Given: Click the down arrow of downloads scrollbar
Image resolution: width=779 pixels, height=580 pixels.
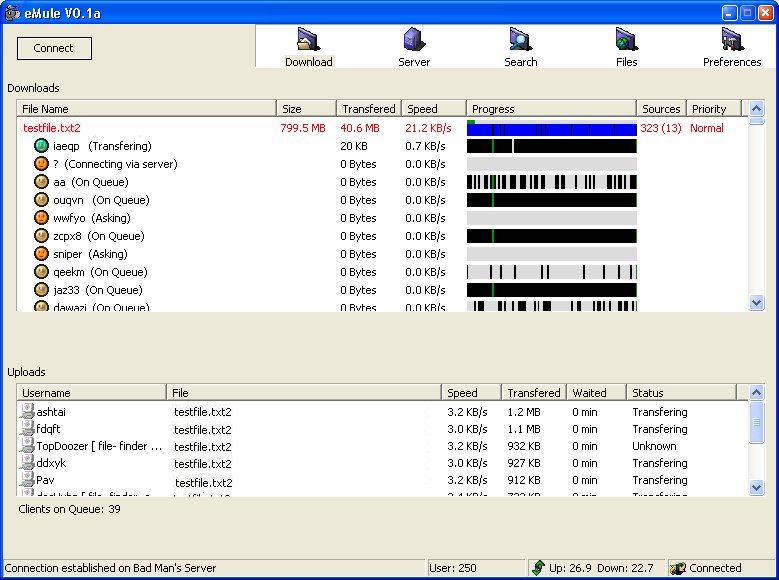Looking at the screenshot, I should coord(756,302).
